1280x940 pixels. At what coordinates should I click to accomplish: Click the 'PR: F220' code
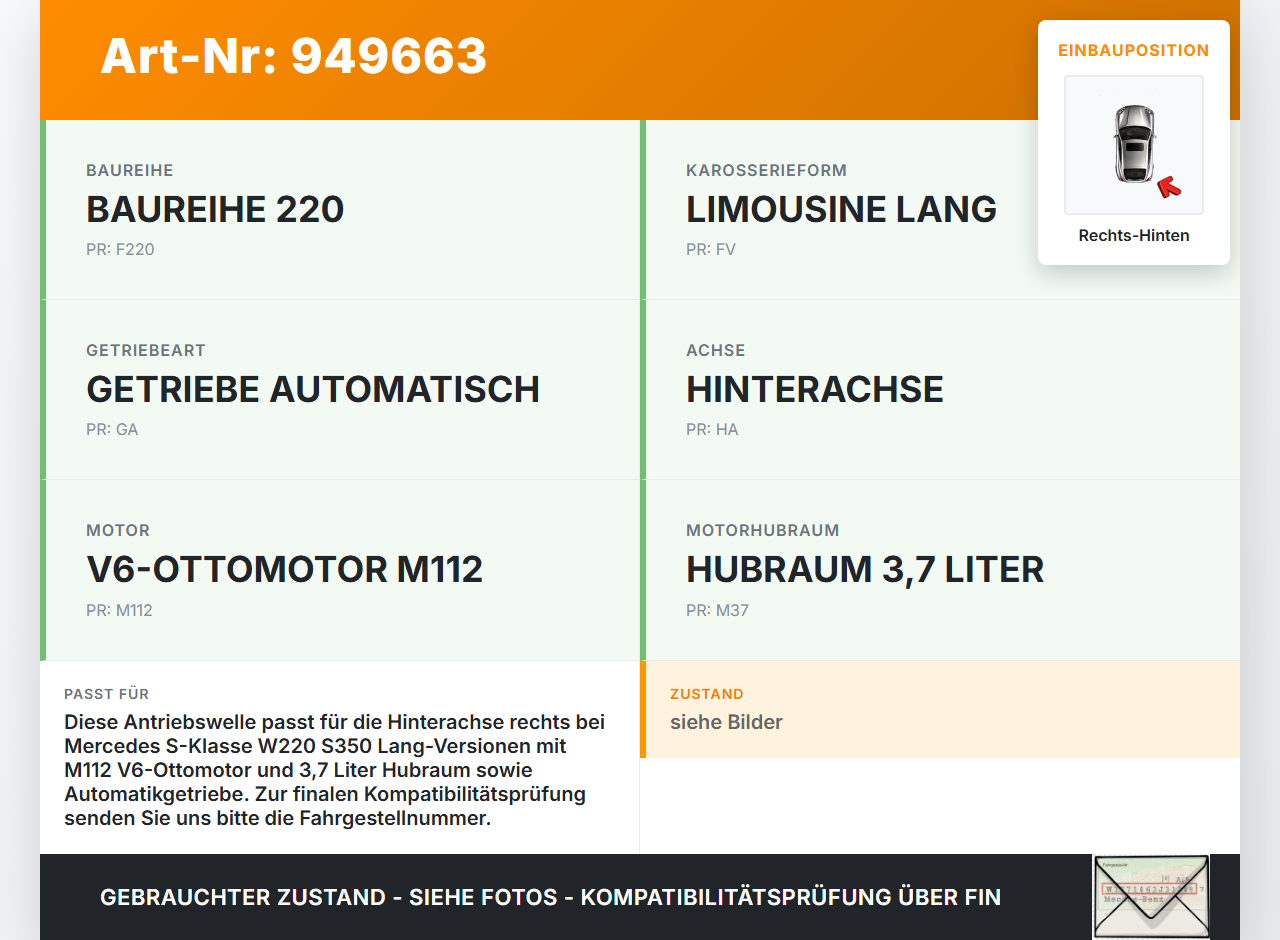pos(120,250)
